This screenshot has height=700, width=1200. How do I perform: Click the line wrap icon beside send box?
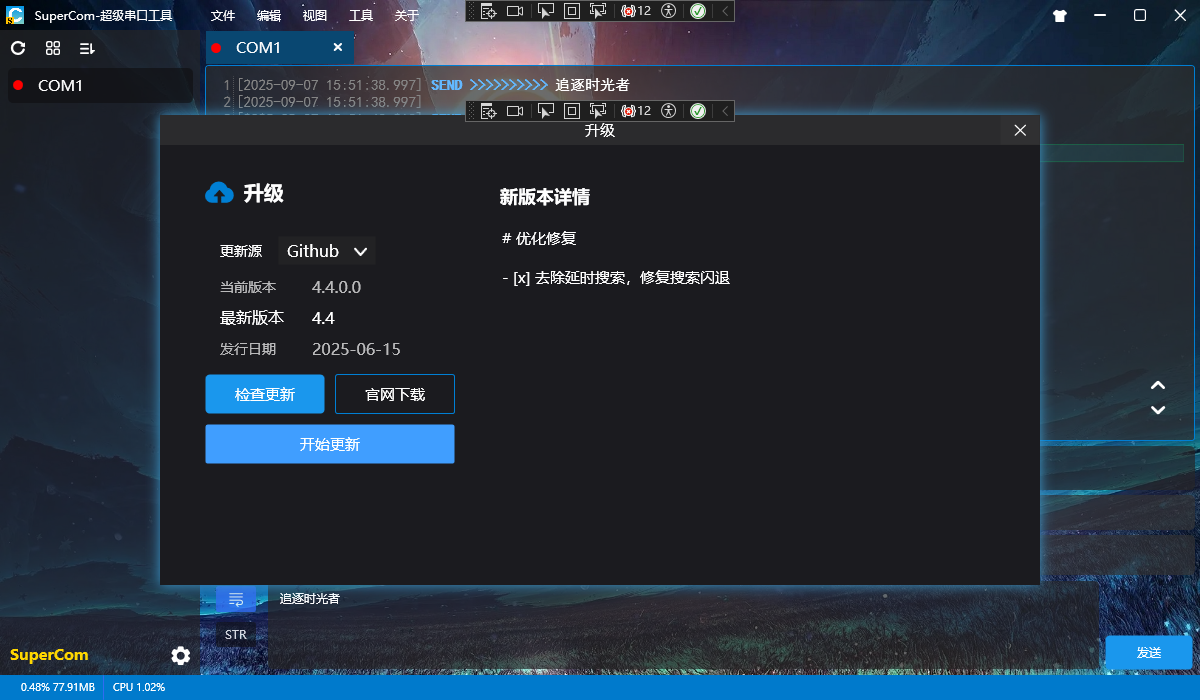point(236,599)
